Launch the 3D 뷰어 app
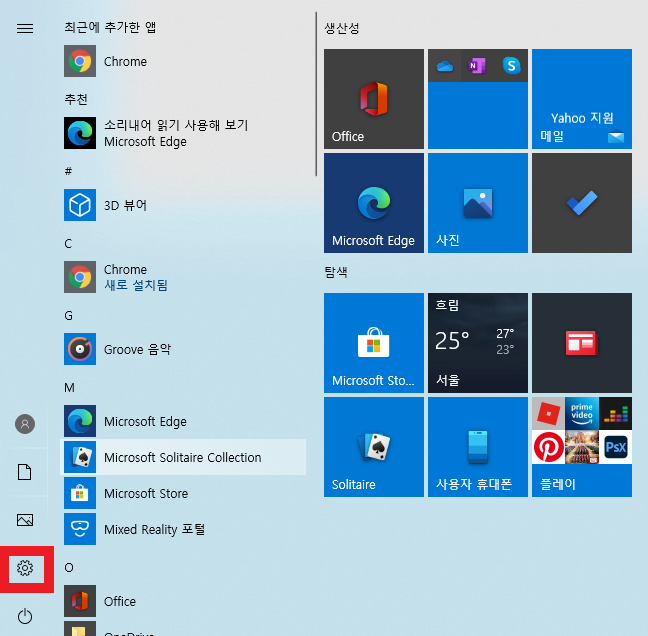 click(184, 205)
